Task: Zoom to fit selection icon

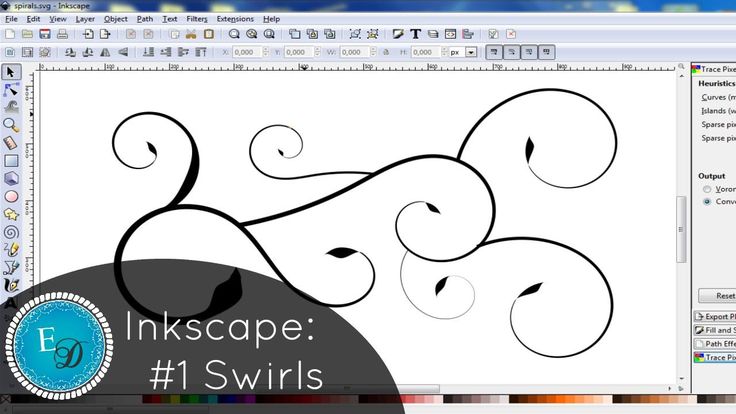Action: tap(234, 34)
